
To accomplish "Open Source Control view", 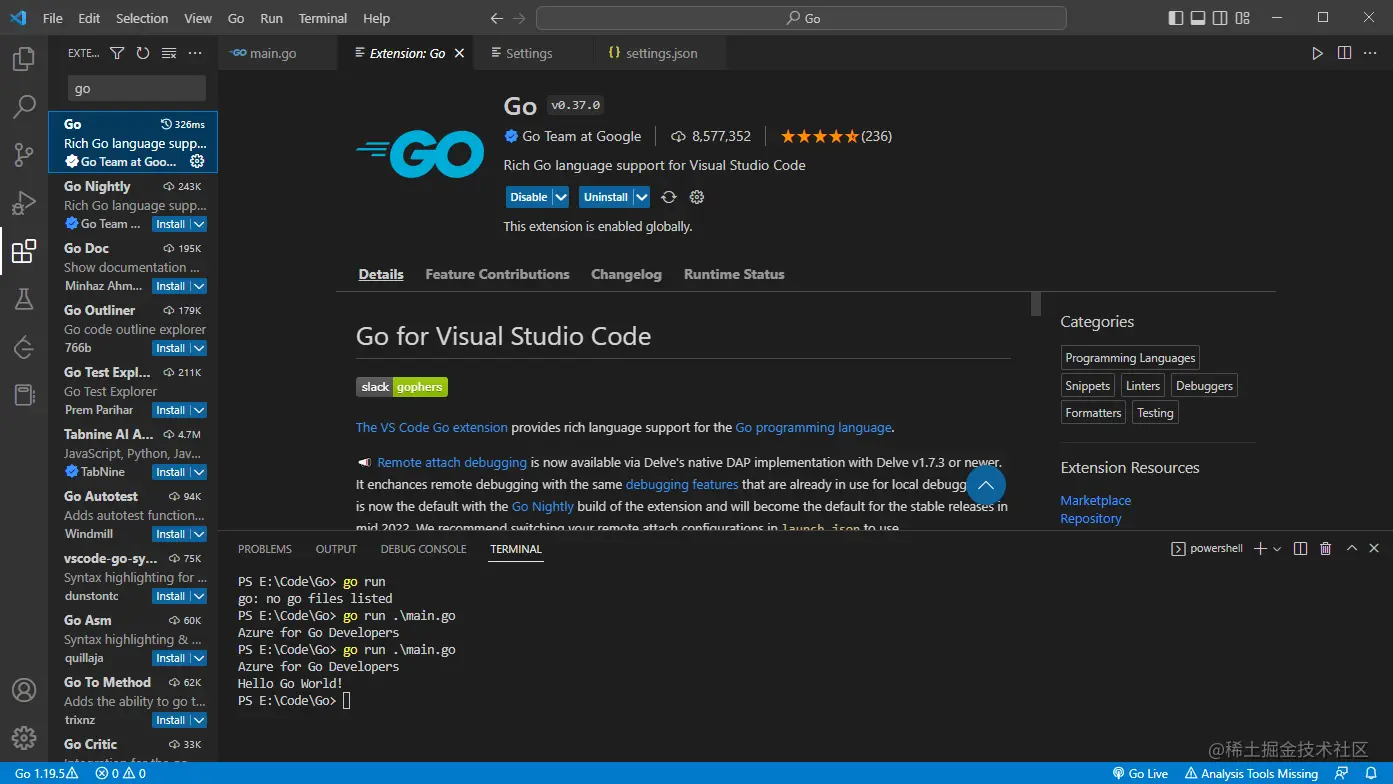I will (x=24, y=154).
